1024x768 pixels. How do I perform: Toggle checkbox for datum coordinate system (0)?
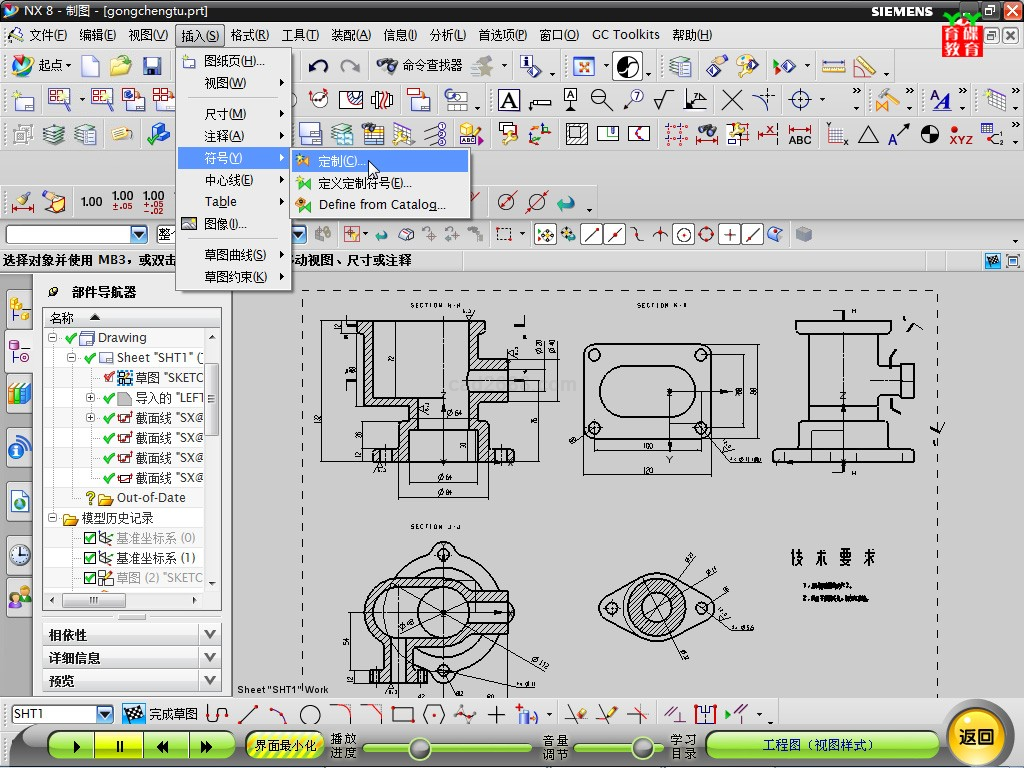[x=90, y=538]
